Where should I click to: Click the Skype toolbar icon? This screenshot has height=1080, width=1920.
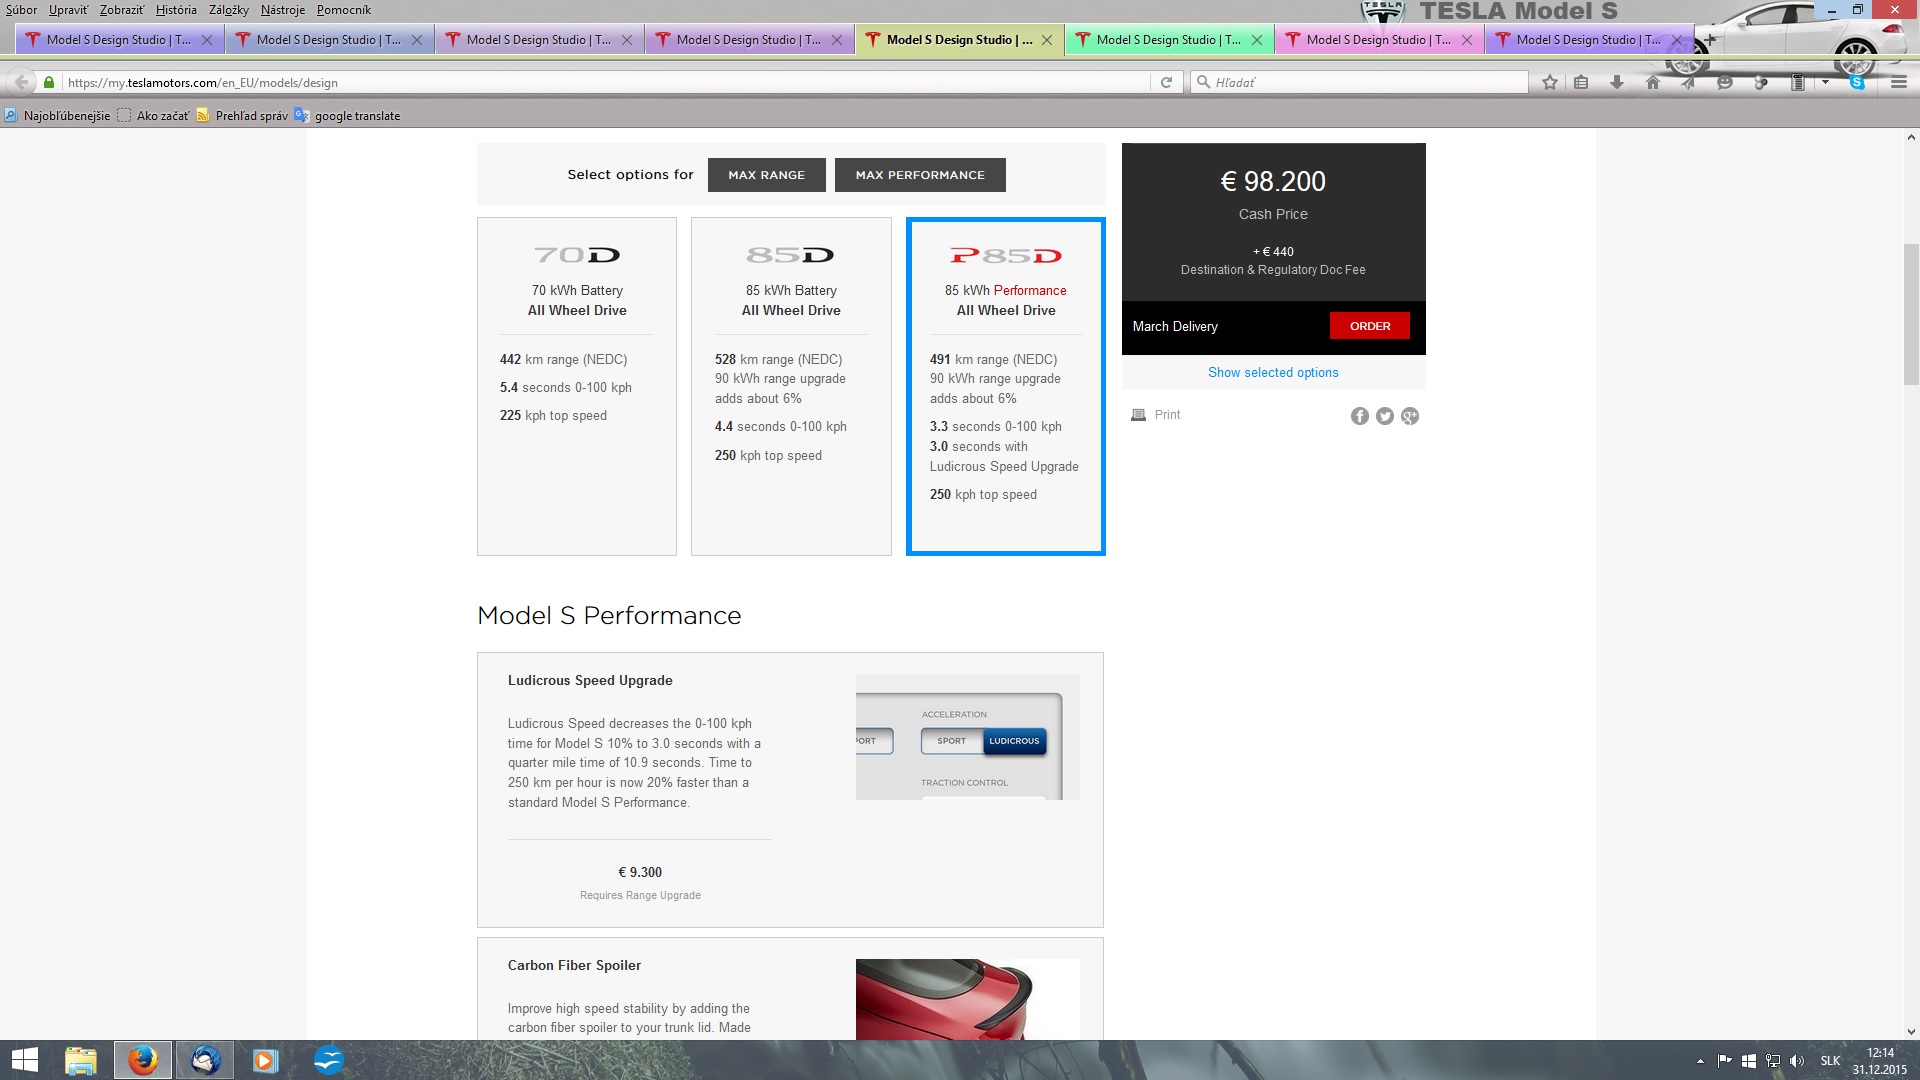point(1857,82)
